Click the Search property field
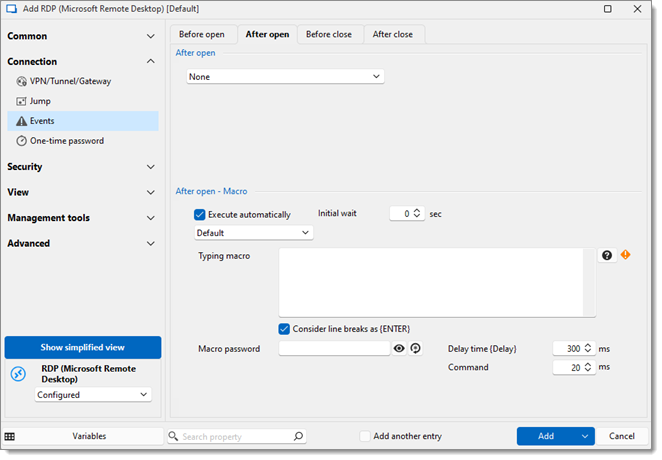This screenshot has width=662, height=460. (x=236, y=436)
